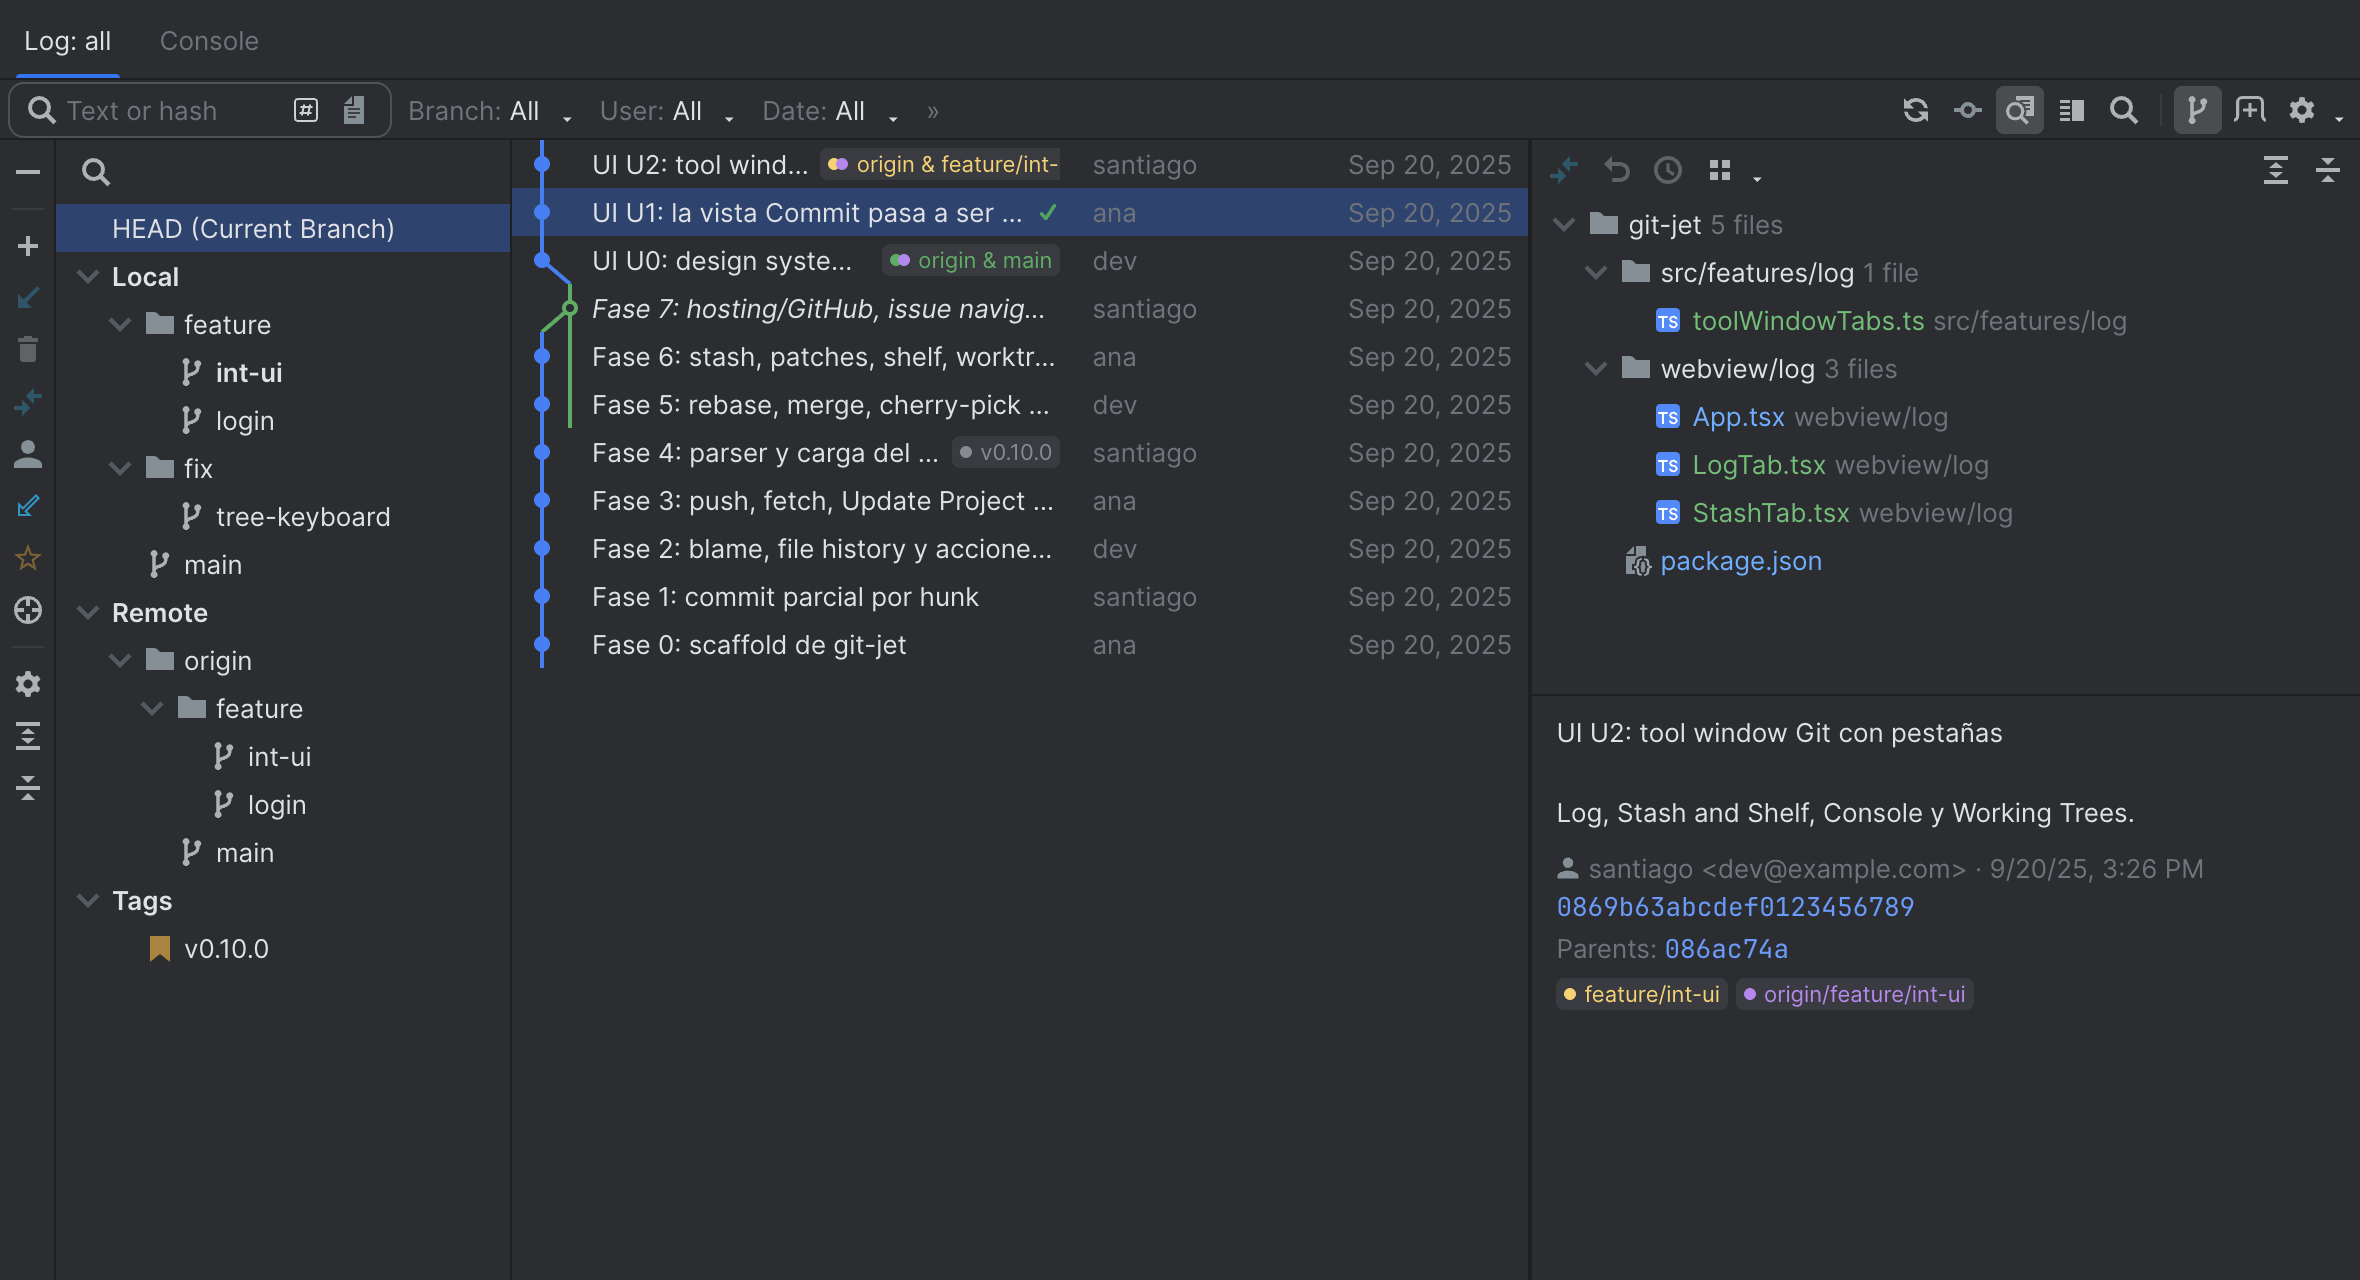Open the Date: All filter dropdown
This screenshot has height=1280, width=2360.
830,111
